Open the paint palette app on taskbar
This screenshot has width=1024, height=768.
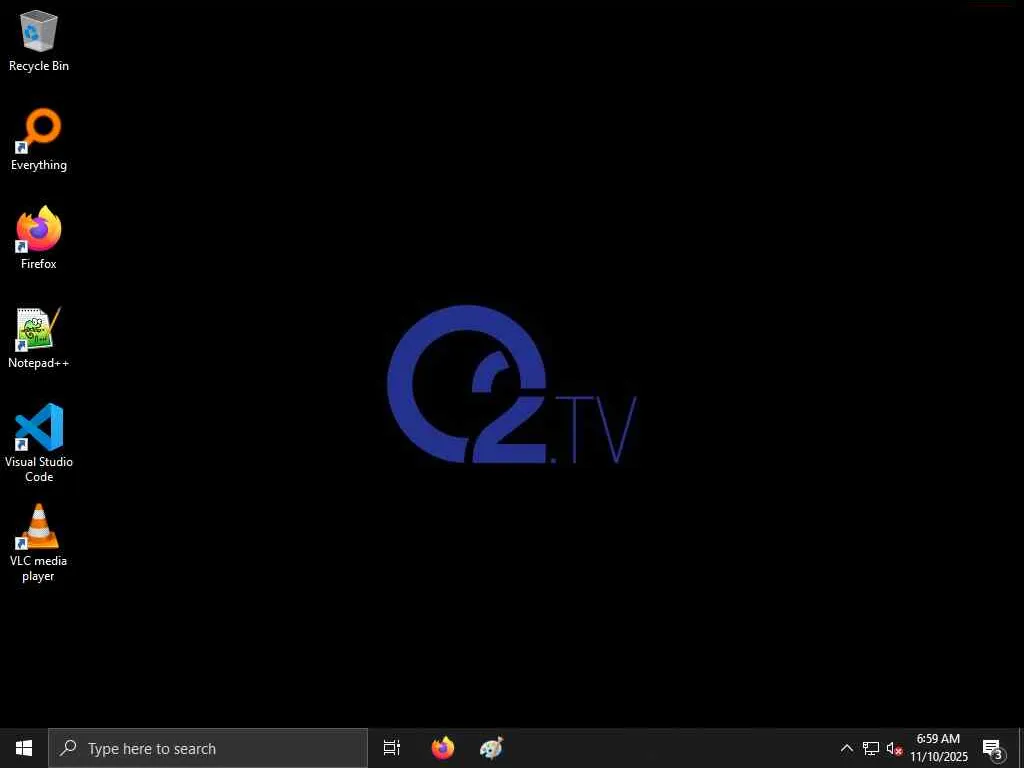tap(491, 748)
